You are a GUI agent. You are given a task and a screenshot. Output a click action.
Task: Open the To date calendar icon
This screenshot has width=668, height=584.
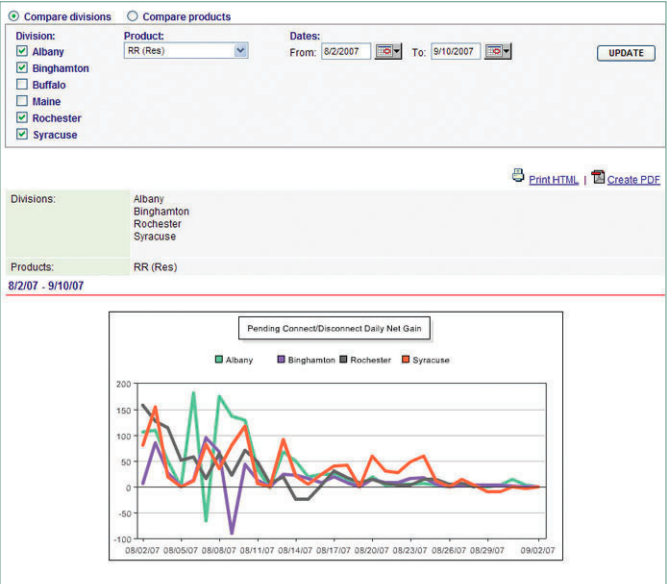[x=494, y=52]
